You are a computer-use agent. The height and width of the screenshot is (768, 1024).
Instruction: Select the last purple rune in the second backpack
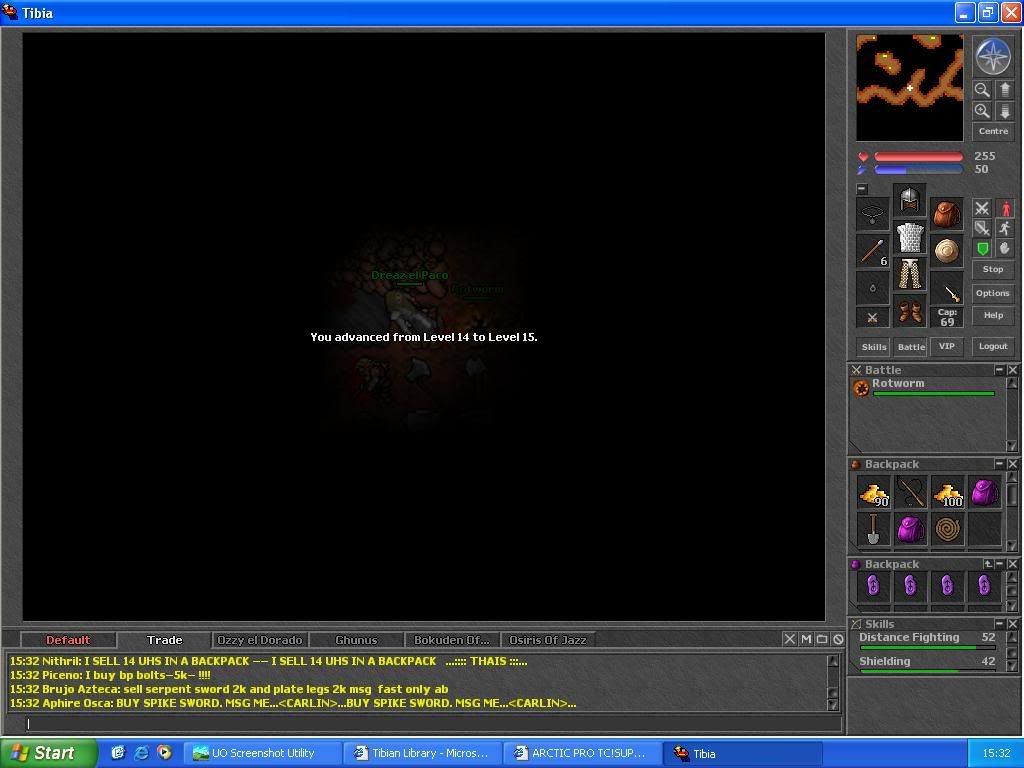point(985,586)
